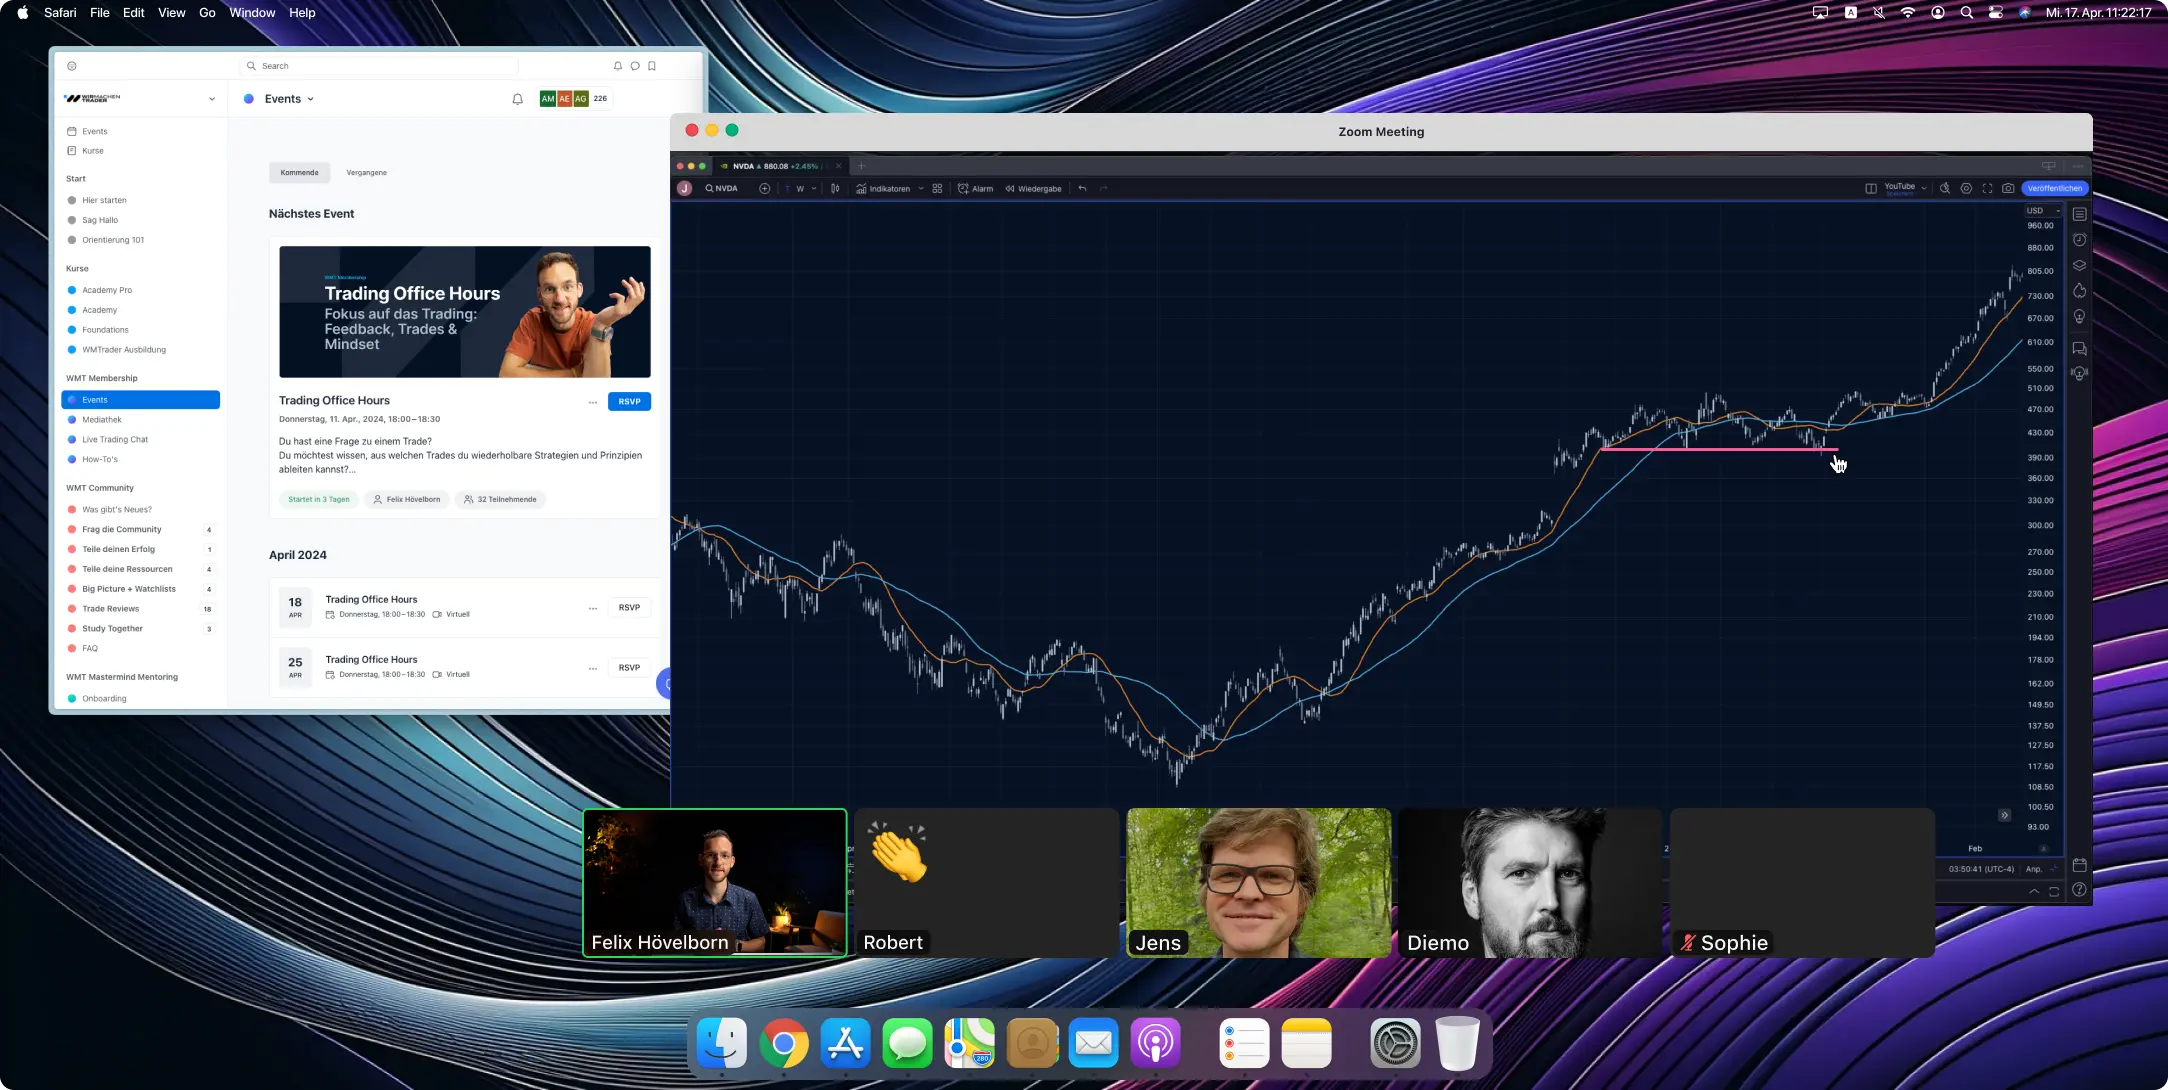Open the help question mark icon in the chart

point(2080,890)
